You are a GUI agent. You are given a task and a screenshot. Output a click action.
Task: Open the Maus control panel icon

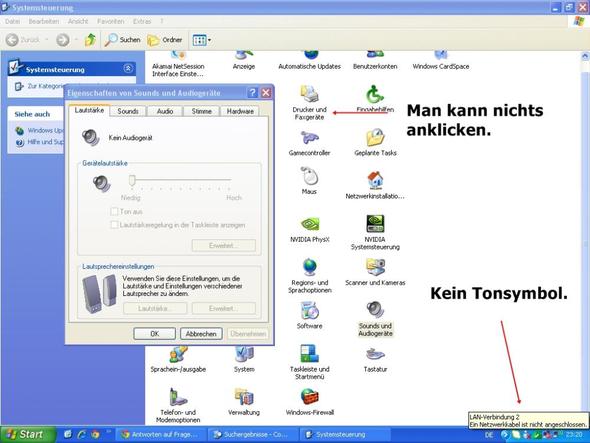coord(309,181)
